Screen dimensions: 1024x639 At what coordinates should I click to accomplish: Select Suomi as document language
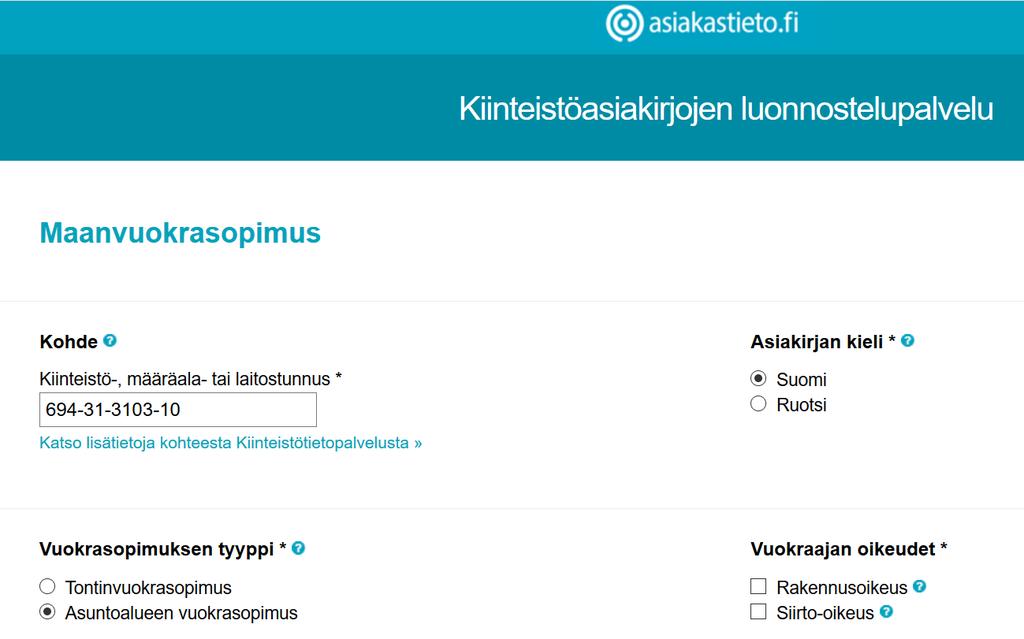pos(758,378)
